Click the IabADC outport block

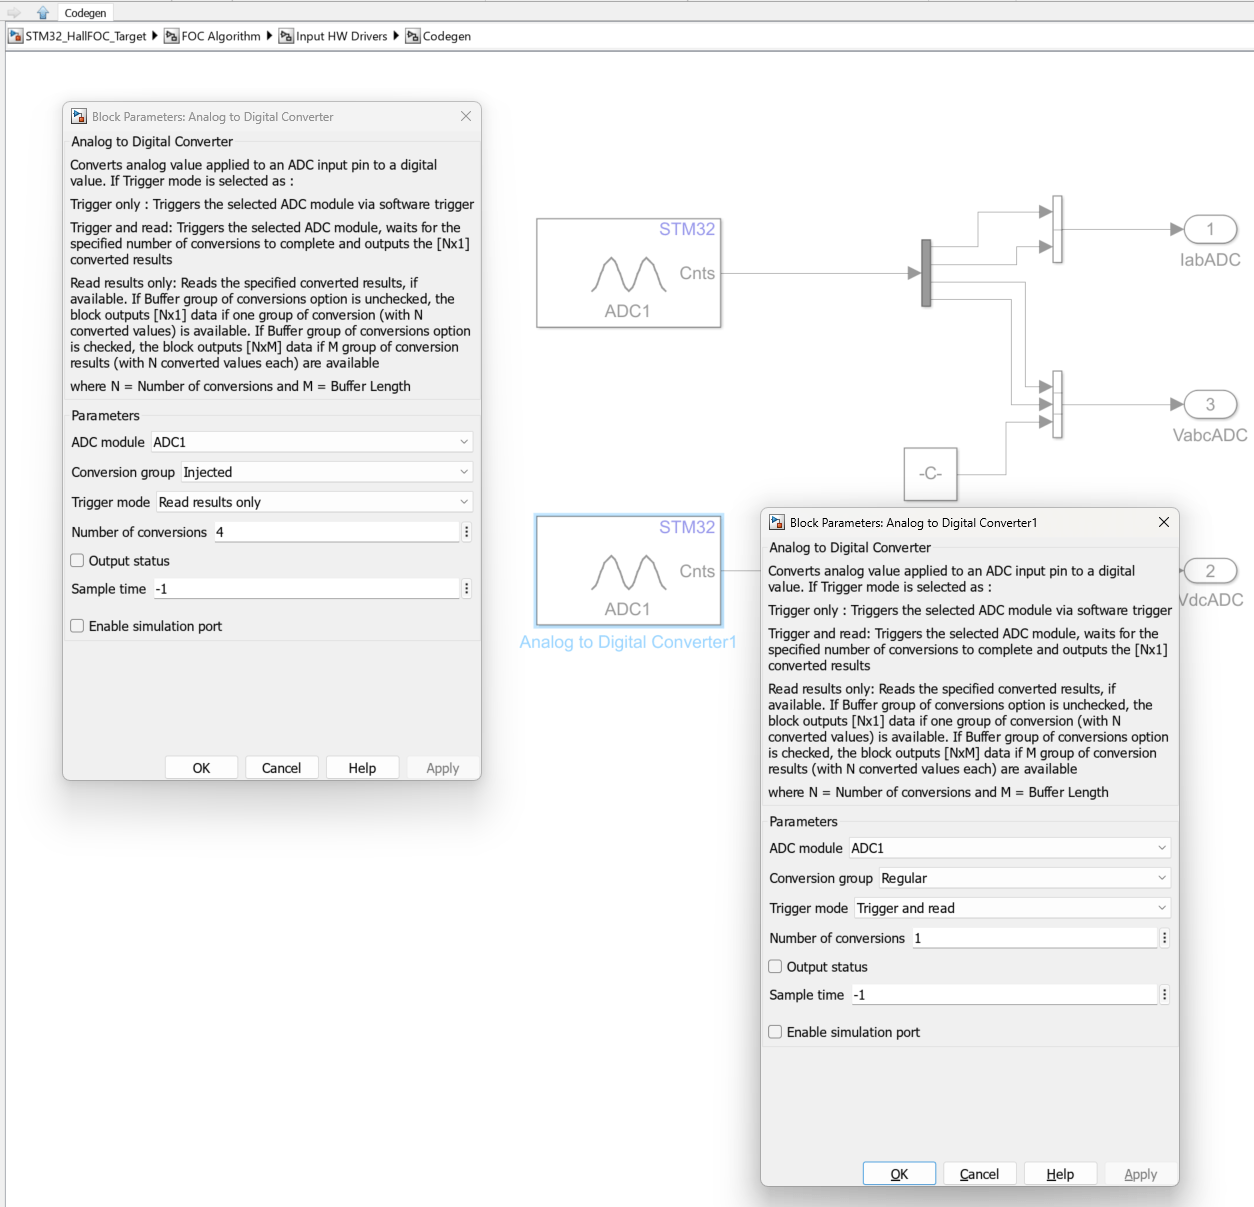(1209, 229)
